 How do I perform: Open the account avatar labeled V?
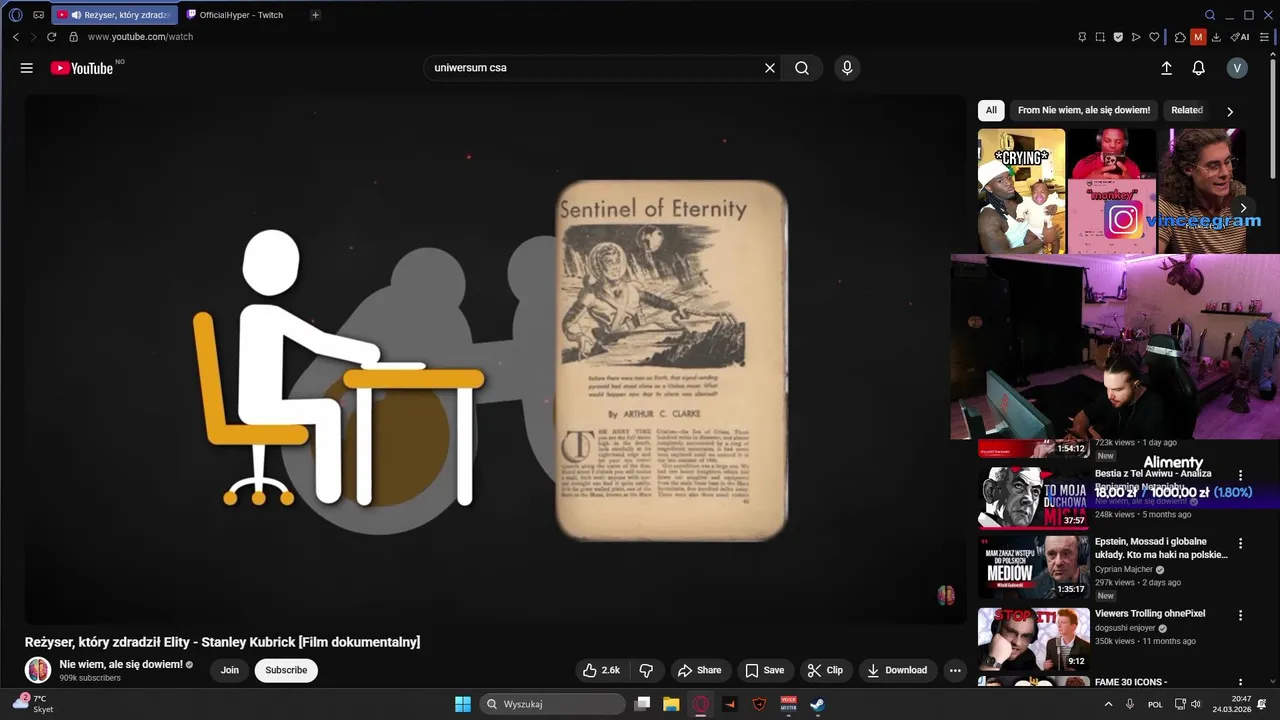tap(1237, 68)
